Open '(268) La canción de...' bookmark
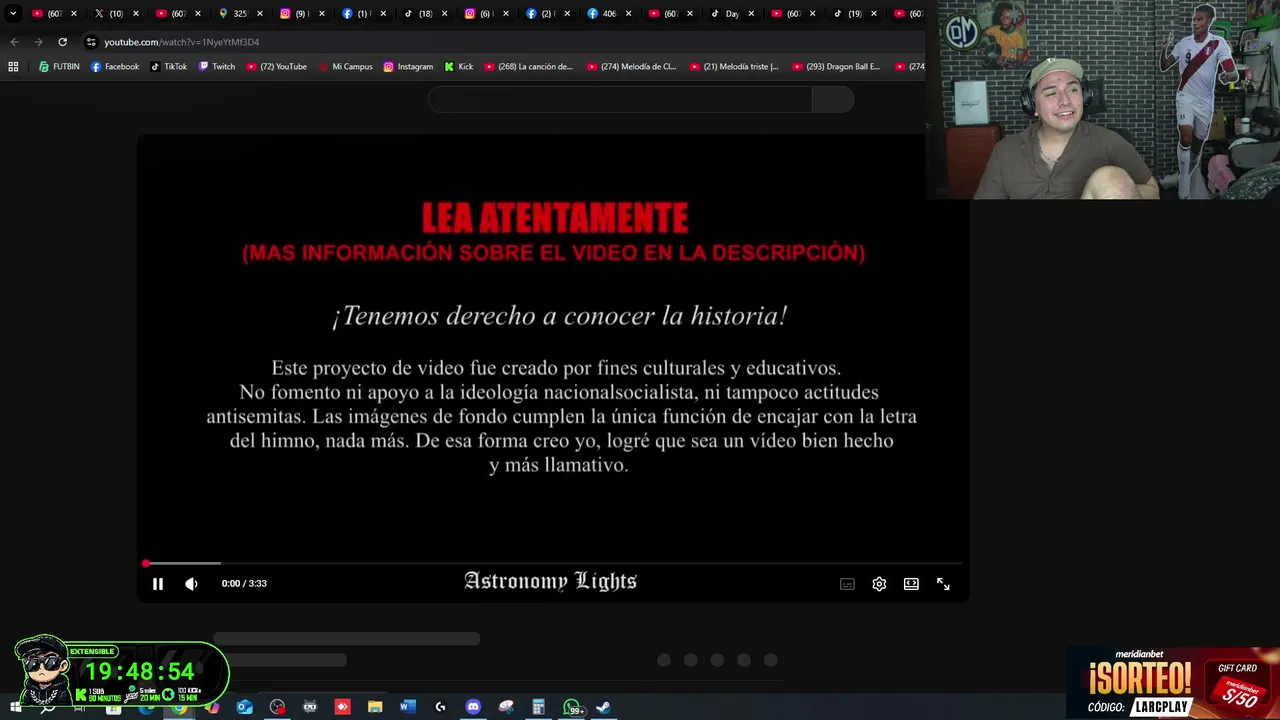The height and width of the screenshot is (720, 1280). pos(529,67)
